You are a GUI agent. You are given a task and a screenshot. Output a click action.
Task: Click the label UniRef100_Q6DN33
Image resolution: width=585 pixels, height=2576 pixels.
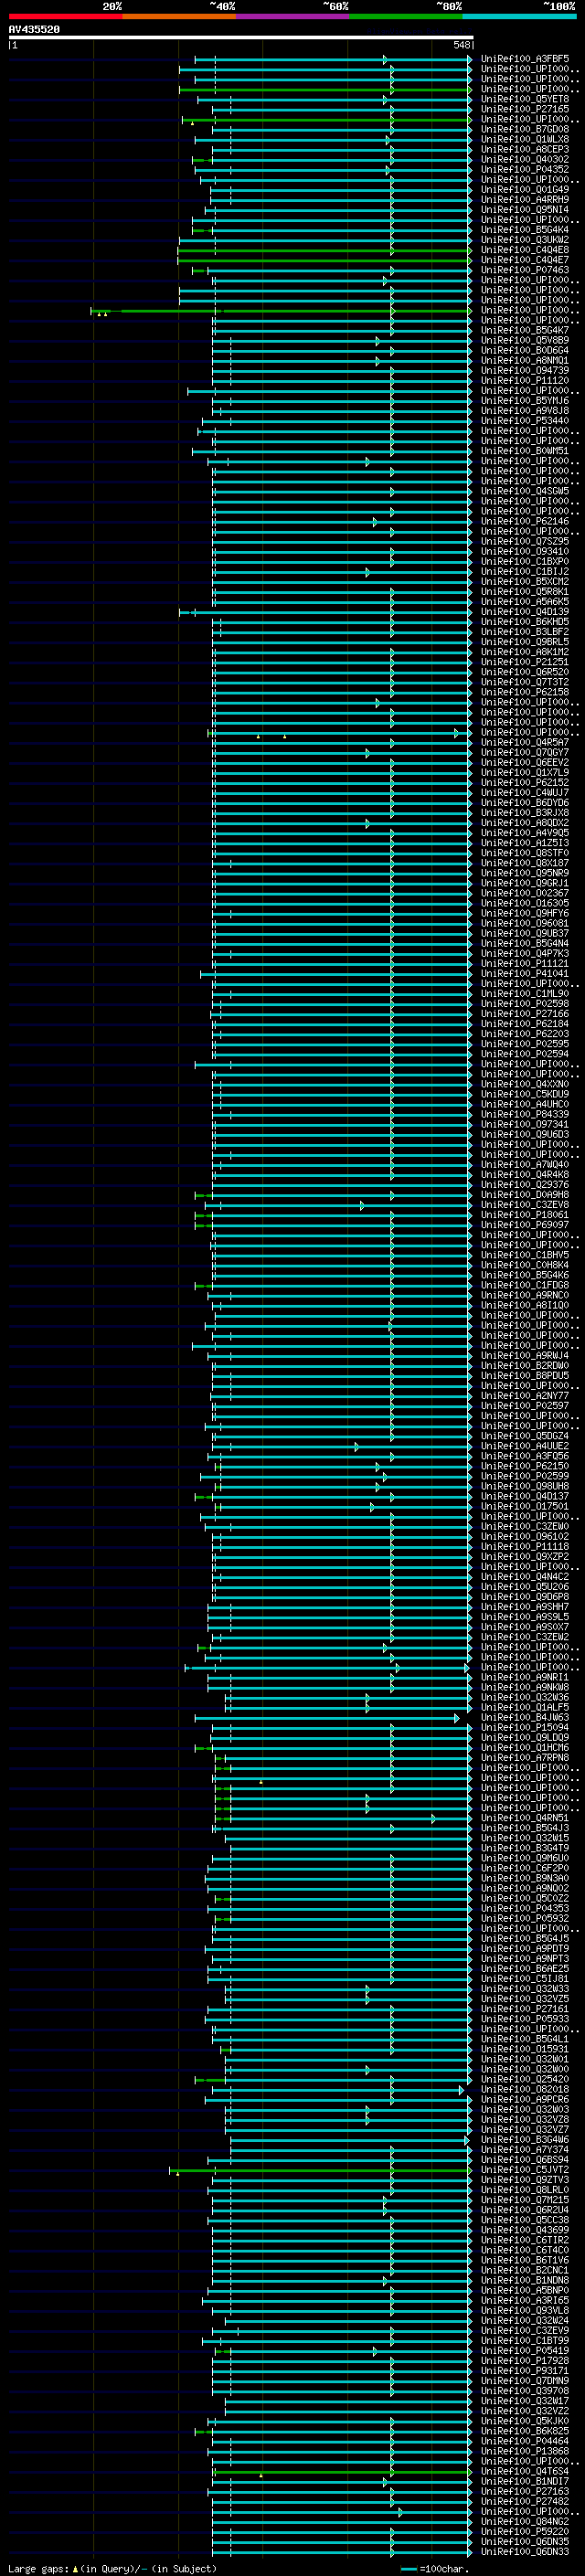tap(524, 2552)
